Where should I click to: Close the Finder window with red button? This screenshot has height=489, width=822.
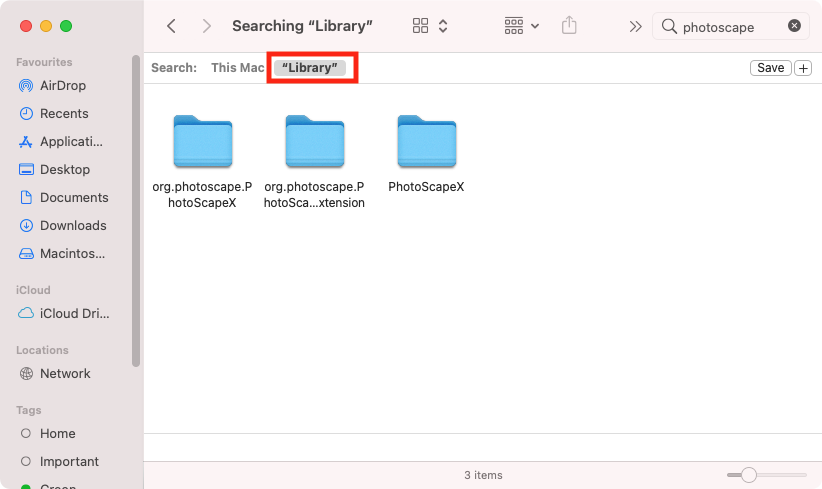click(26, 26)
